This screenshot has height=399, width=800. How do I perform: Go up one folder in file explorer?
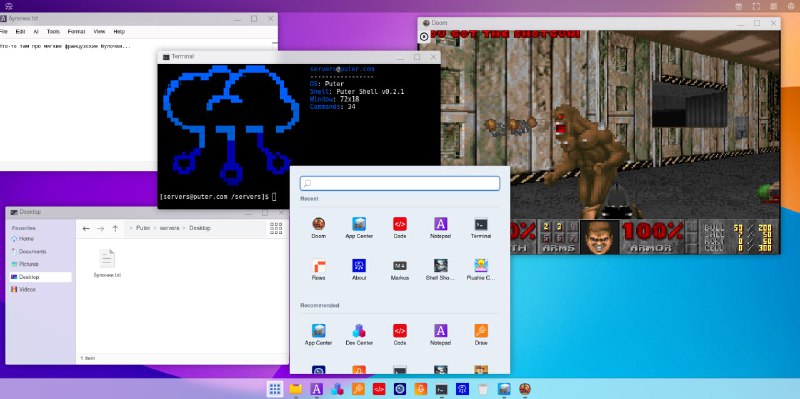tap(115, 229)
